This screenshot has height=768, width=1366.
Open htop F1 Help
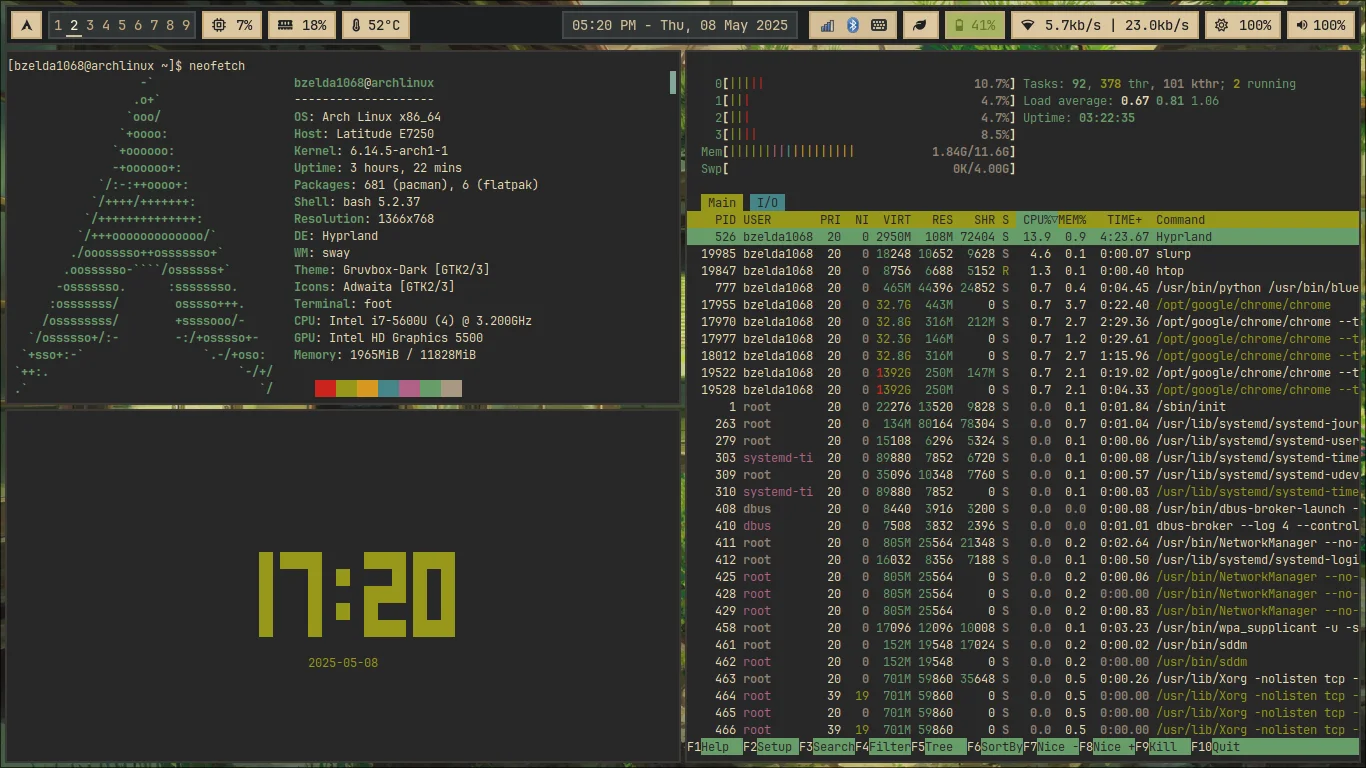714,746
